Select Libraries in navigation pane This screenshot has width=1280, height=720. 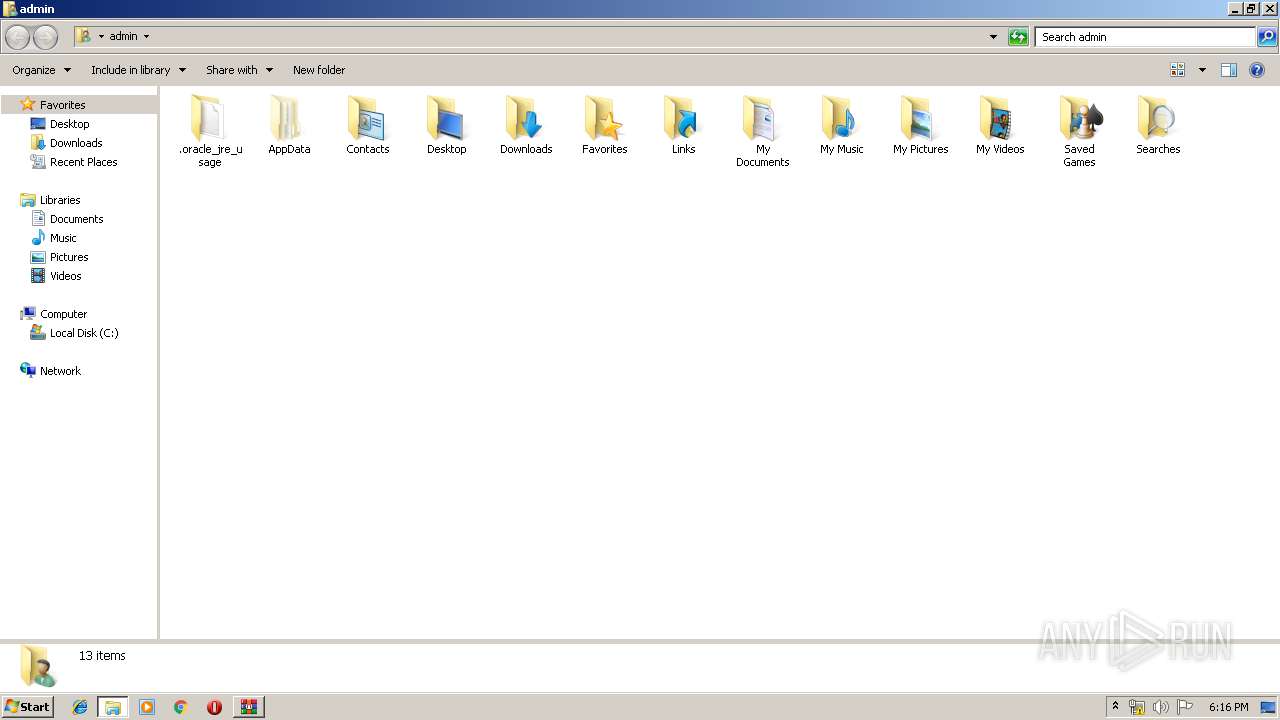pyautogui.click(x=60, y=200)
